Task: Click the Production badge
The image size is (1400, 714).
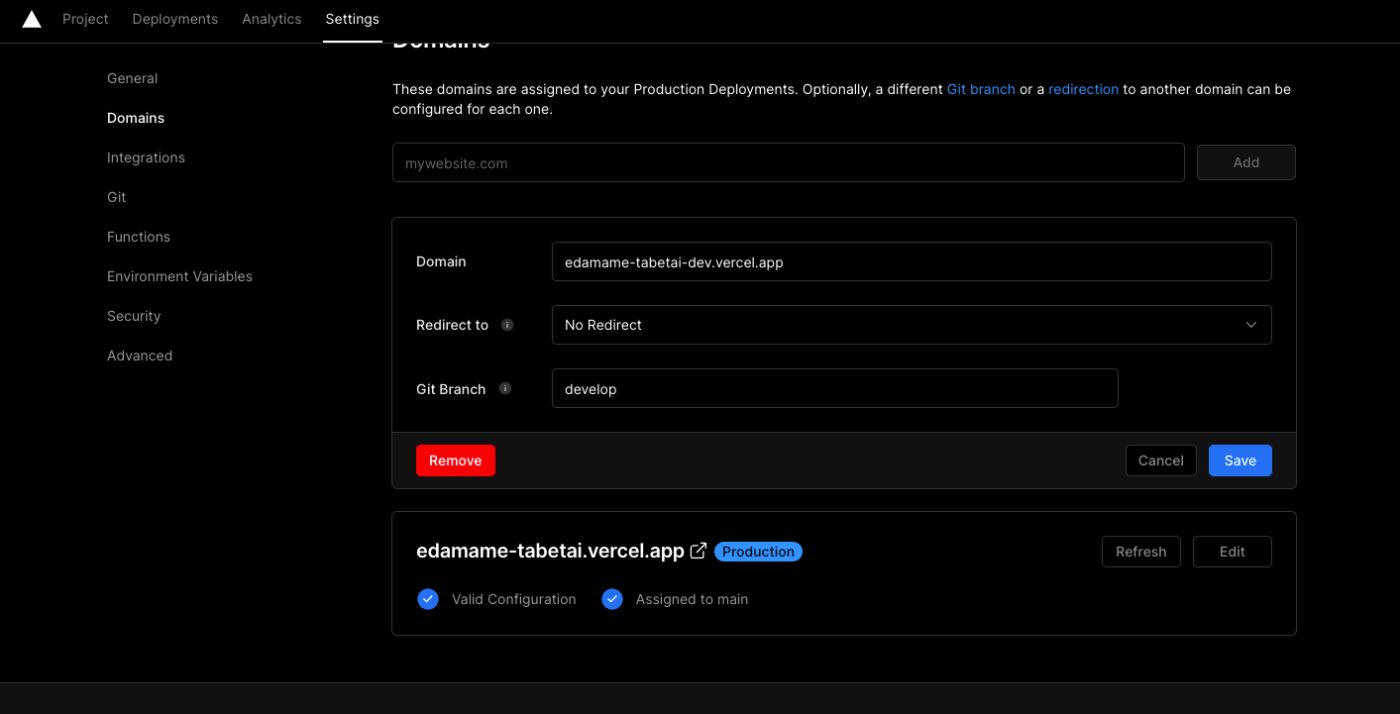Action: (x=758, y=551)
